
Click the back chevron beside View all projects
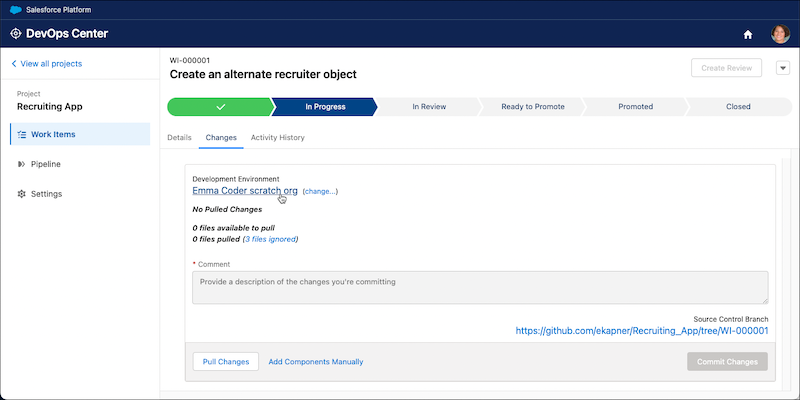click(14, 64)
